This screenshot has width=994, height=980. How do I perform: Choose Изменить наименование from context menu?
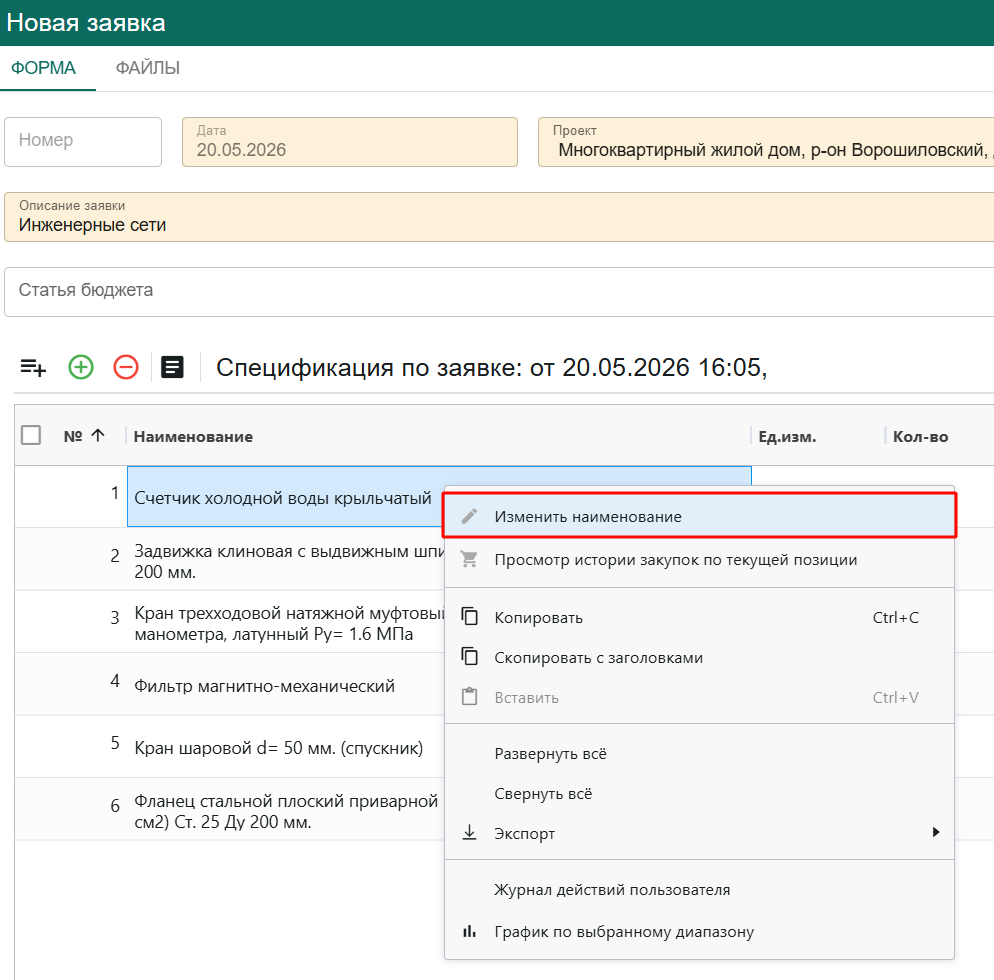[x=700, y=516]
